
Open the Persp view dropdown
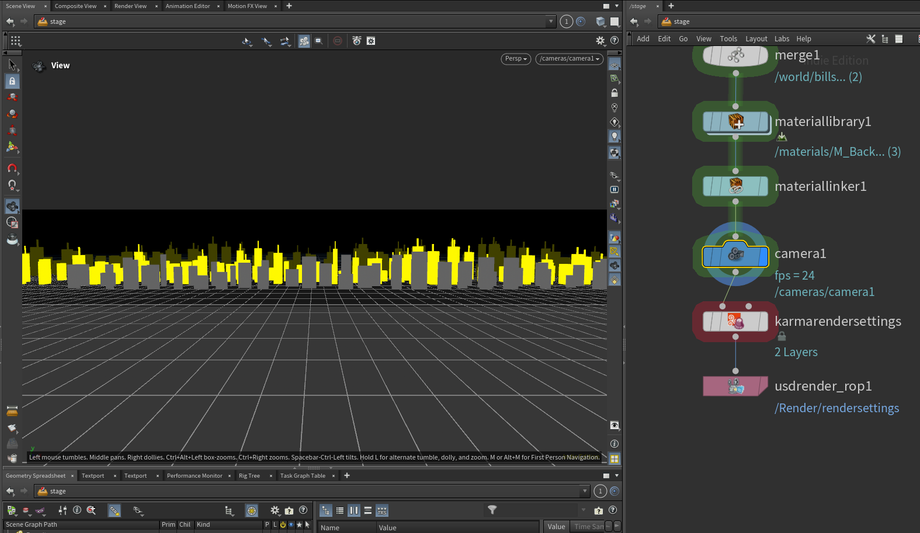(x=516, y=59)
